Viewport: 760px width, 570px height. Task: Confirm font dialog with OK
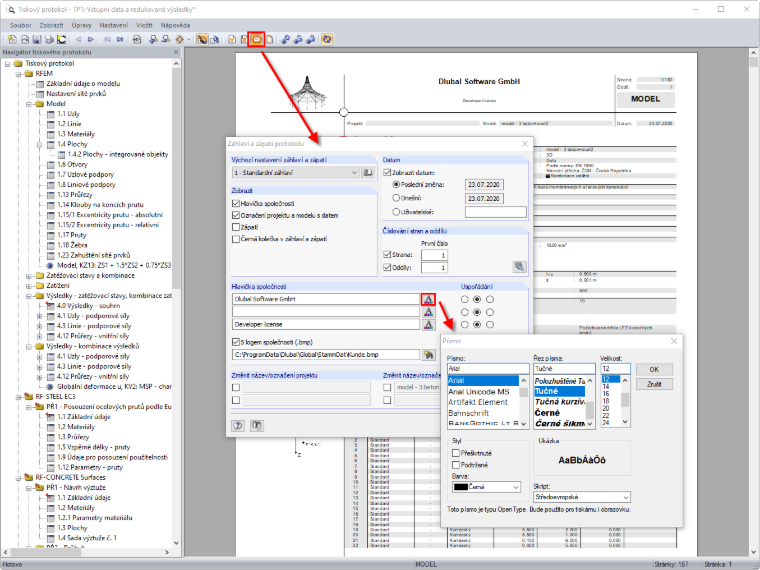(x=654, y=369)
